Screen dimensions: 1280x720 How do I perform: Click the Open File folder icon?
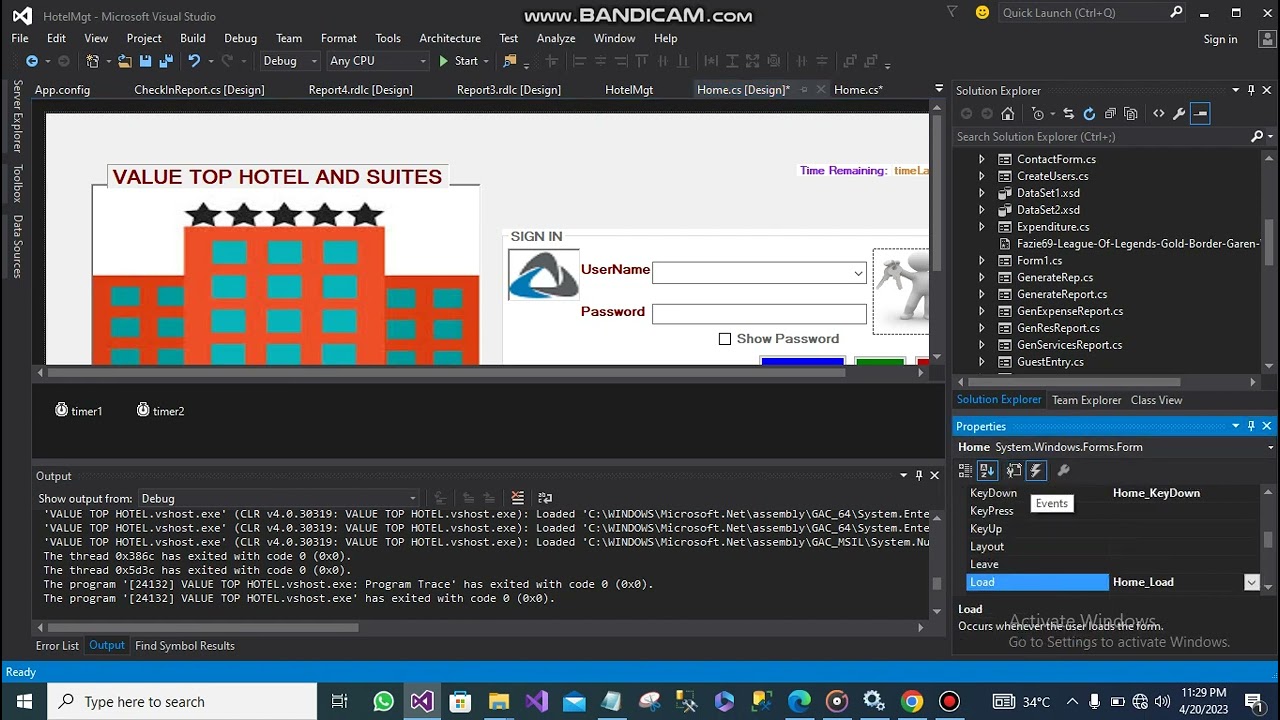point(124,61)
